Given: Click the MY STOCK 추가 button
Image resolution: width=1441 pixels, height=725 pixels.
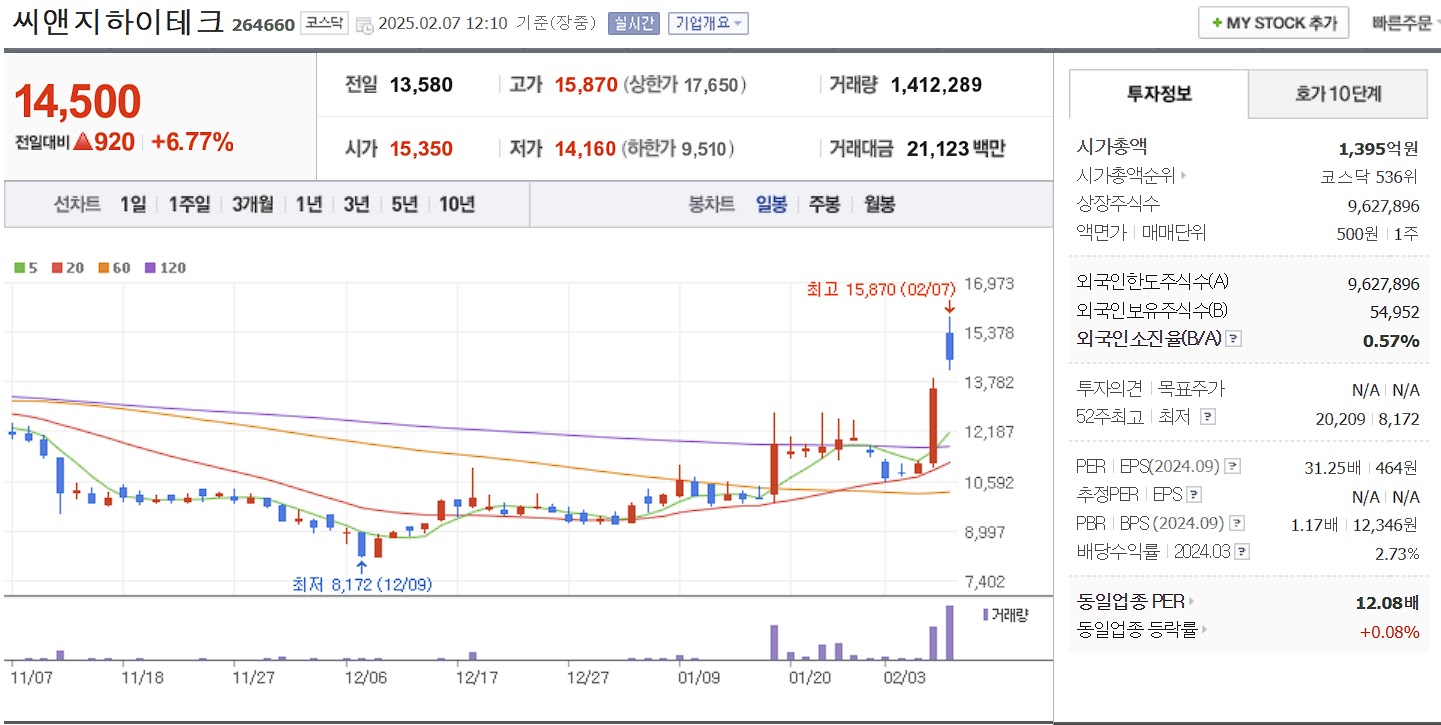Looking at the screenshot, I should point(1273,23).
